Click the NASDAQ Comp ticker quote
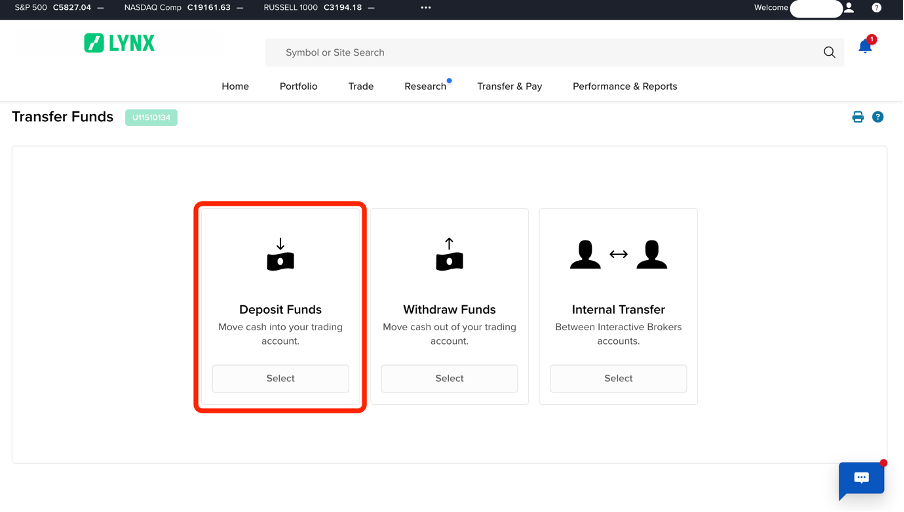Image resolution: width=904 pixels, height=512 pixels. (183, 7)
